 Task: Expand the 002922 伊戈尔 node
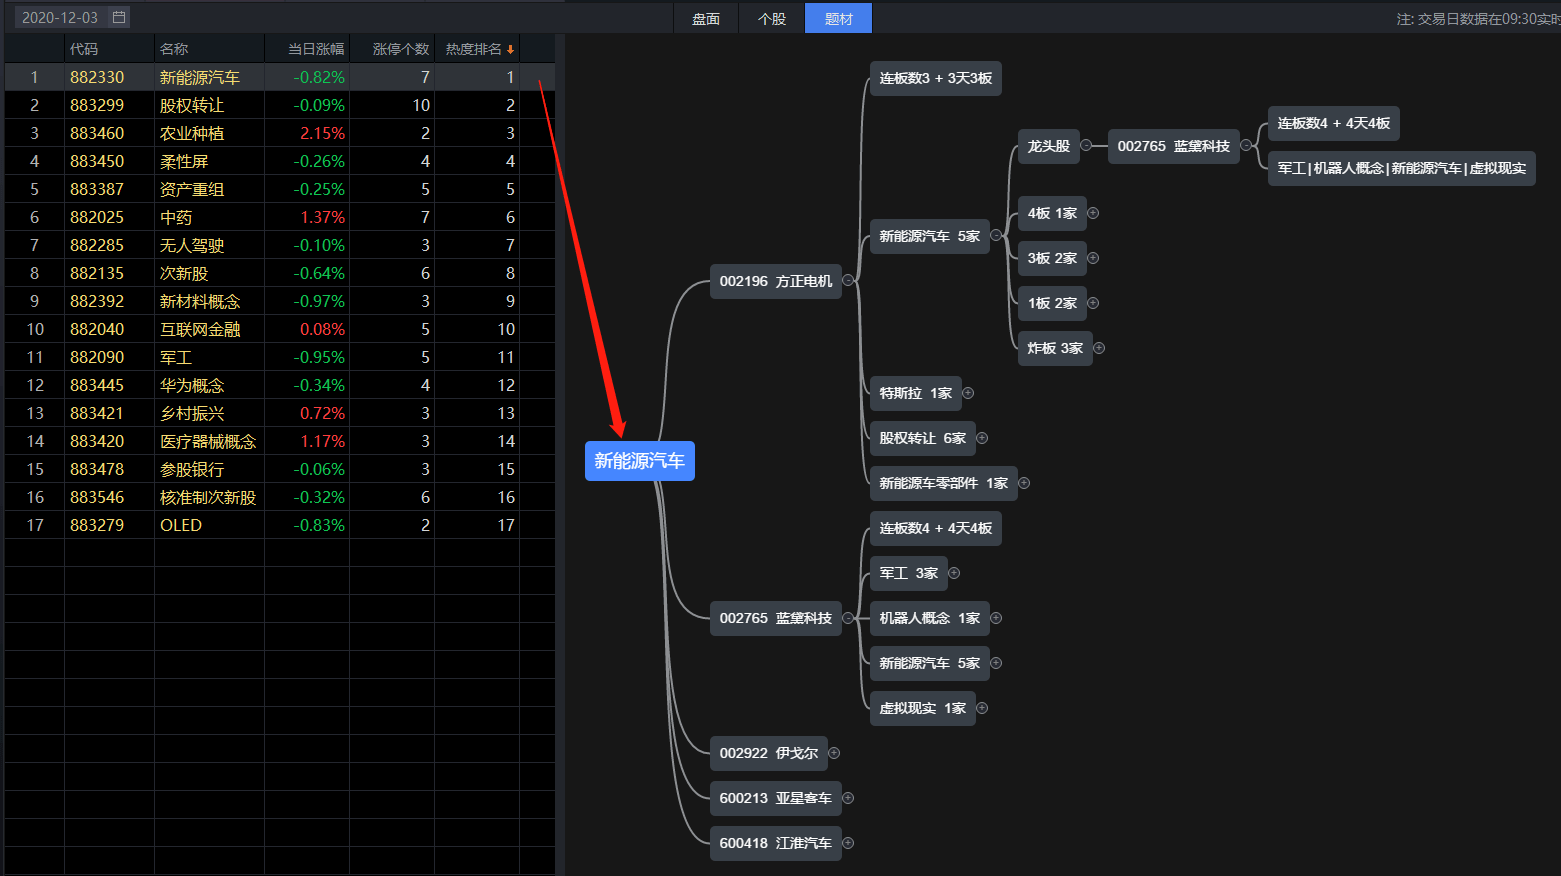[x=834, y=753]
